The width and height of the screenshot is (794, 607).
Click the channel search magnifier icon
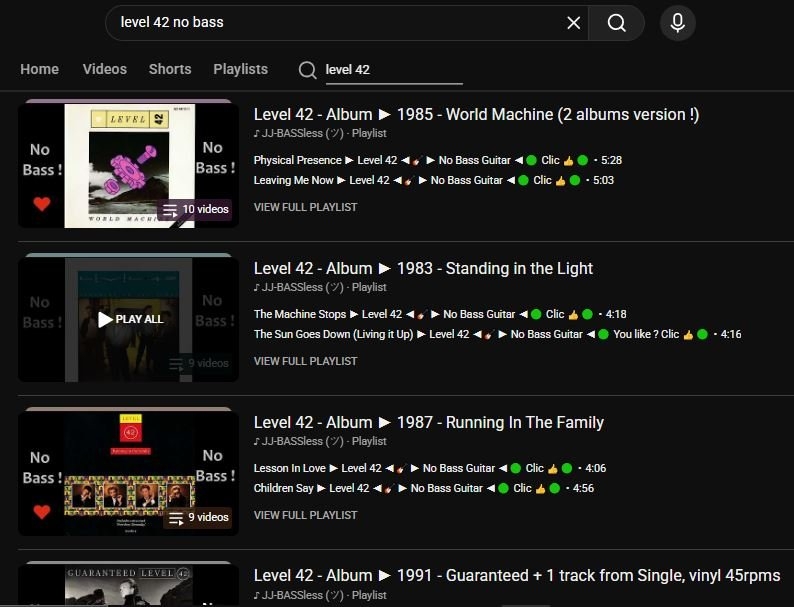(x=307, y=70)
